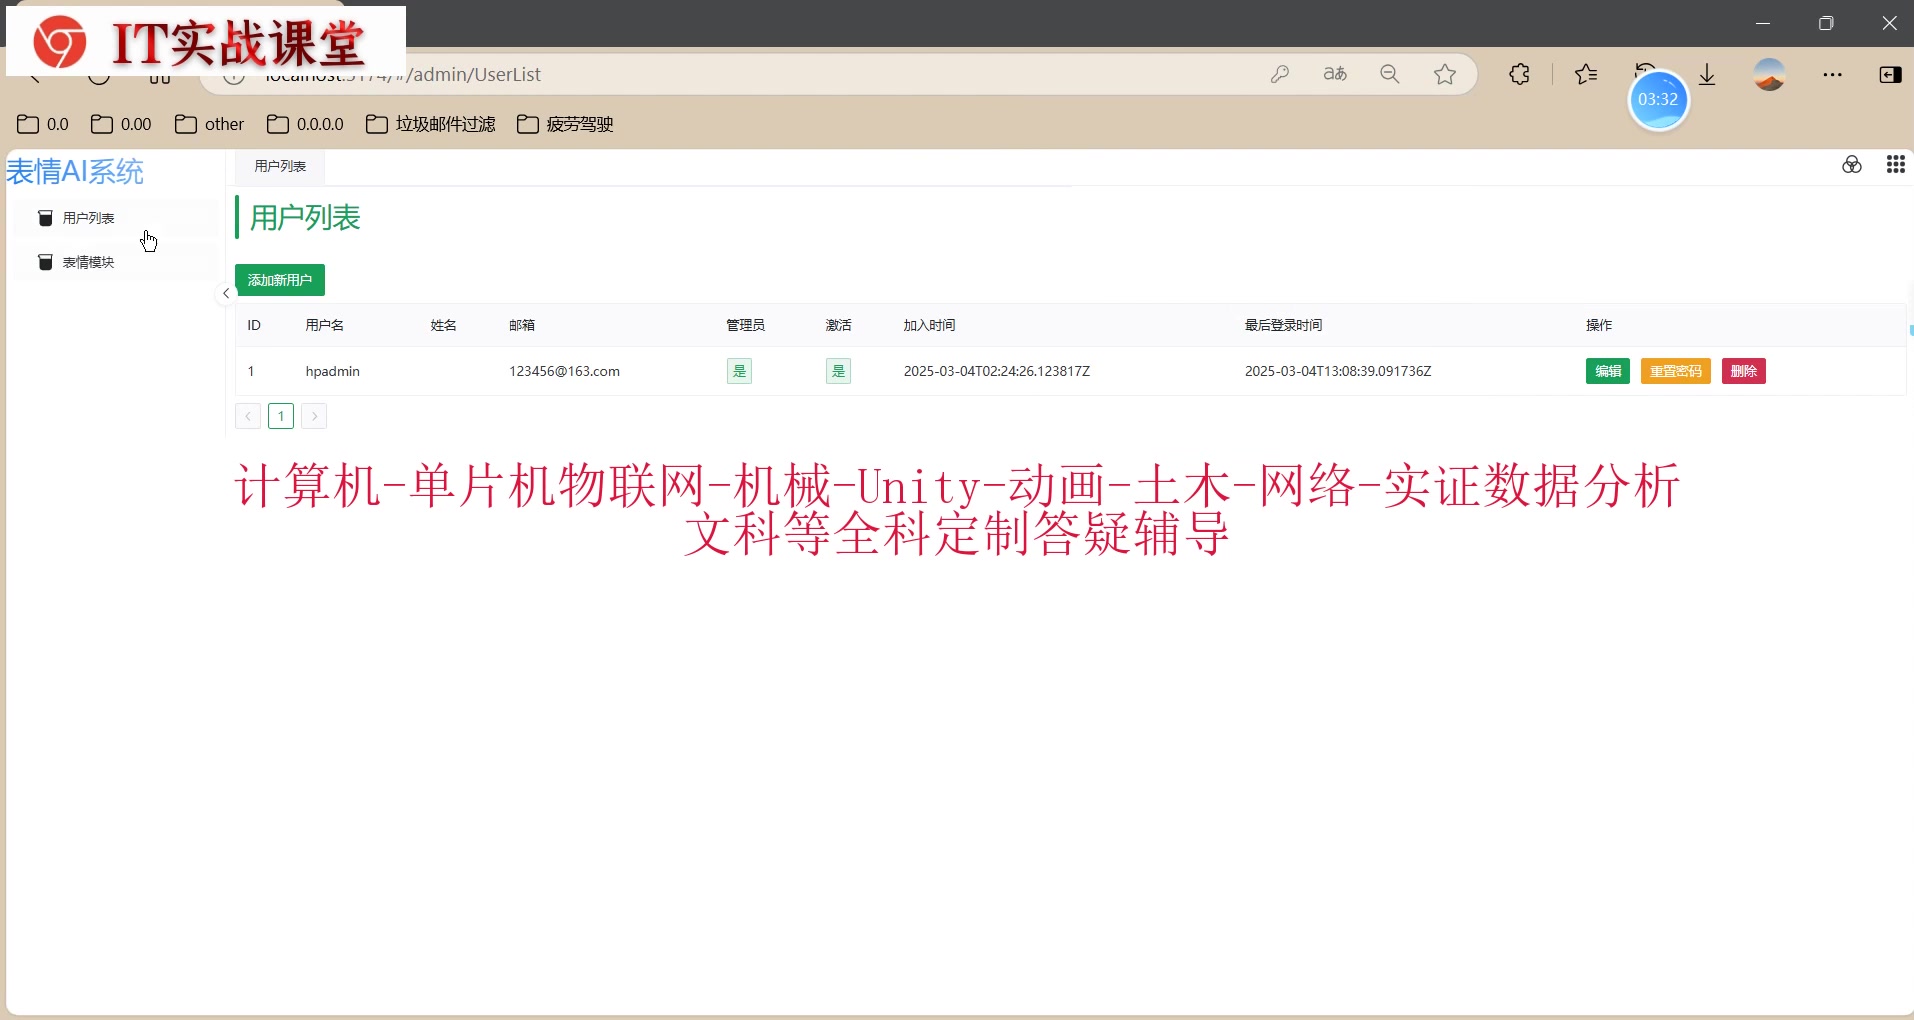The height and width of the screenshot is (1020, 1914).
Task: Click the icon beside sidebar 用户列表
Action: tap(45, 218)
